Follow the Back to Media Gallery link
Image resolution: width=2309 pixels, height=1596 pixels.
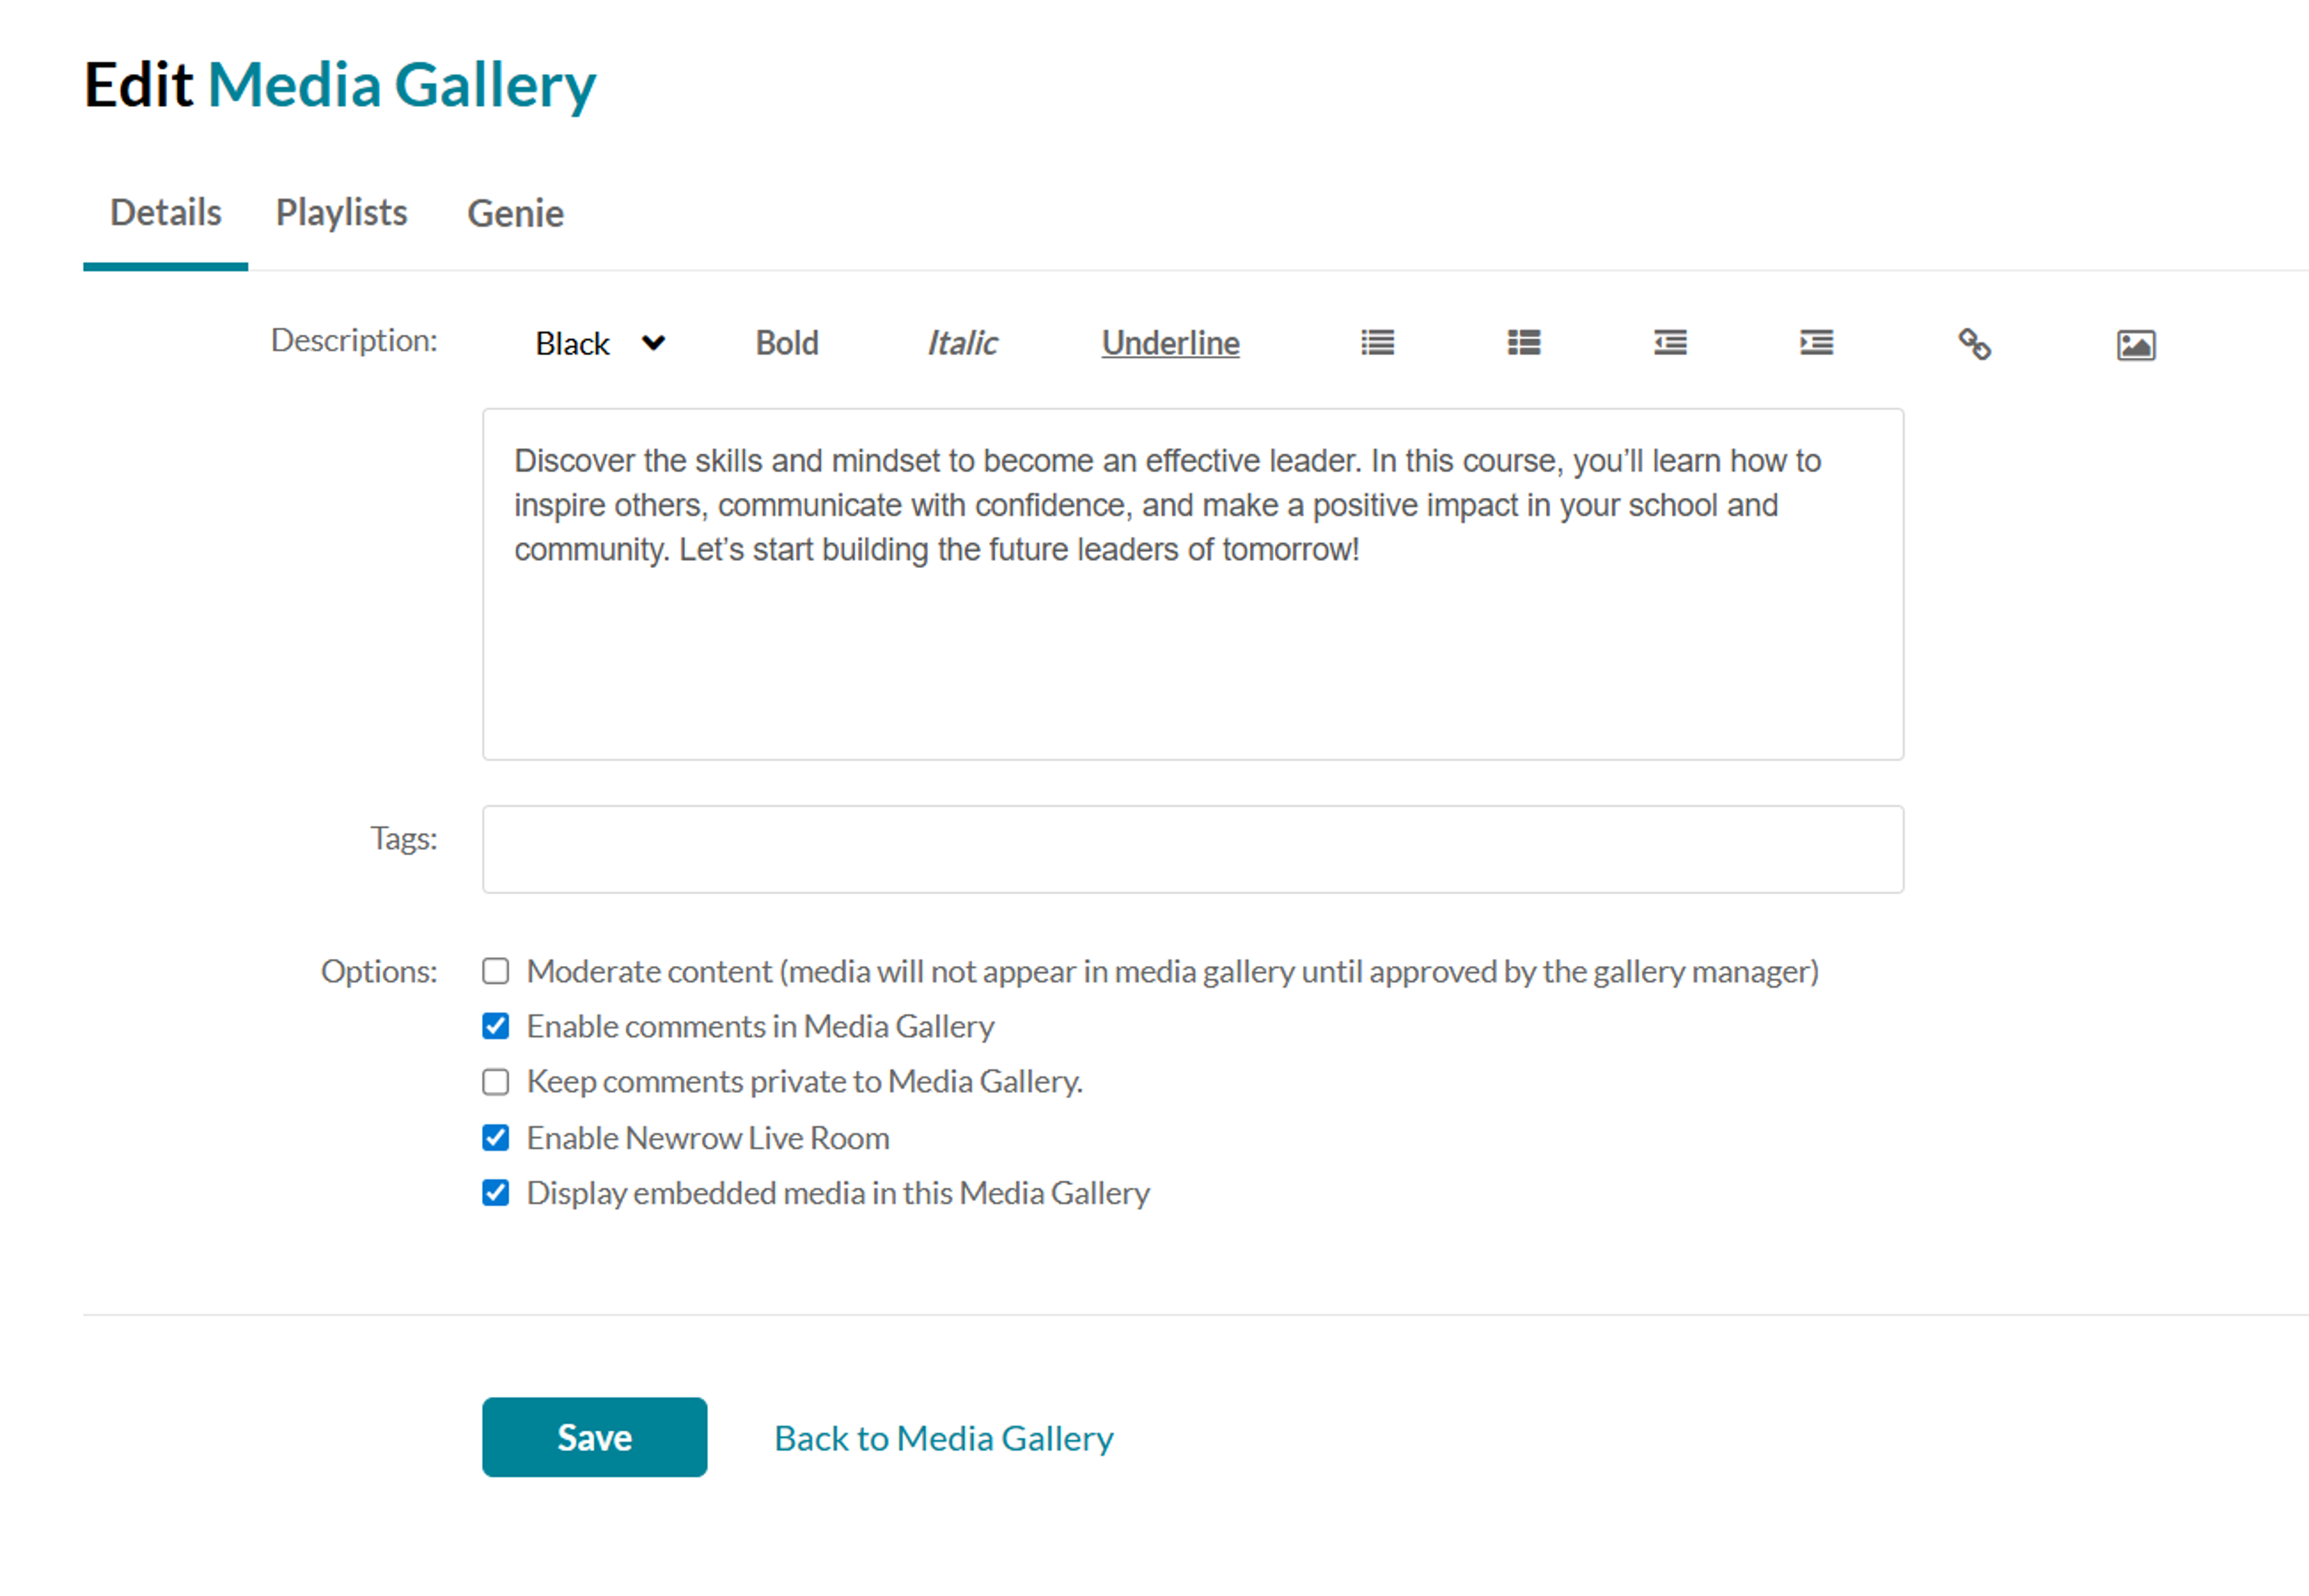[943, 1438]
